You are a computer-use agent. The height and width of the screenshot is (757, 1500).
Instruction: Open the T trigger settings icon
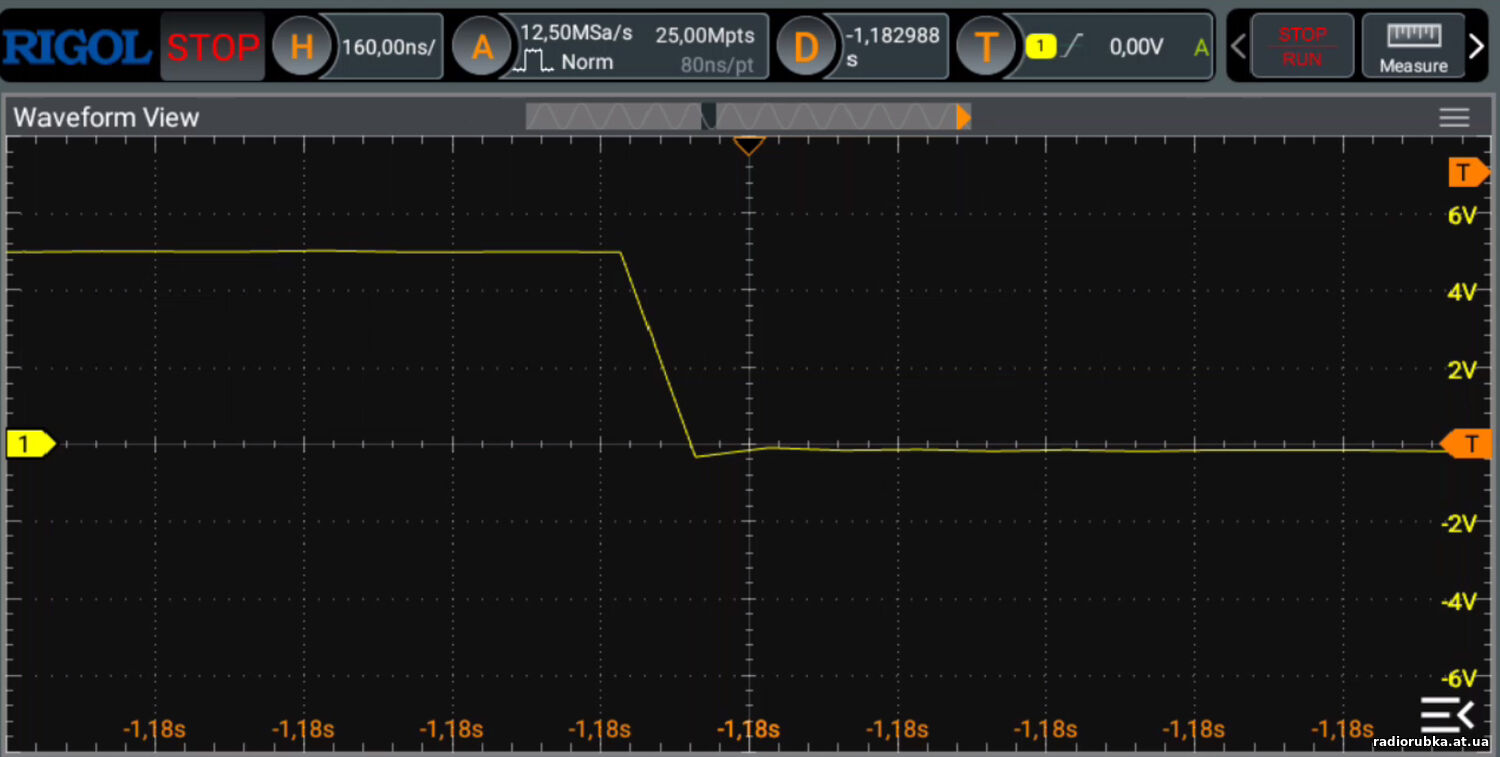(986, 46)
